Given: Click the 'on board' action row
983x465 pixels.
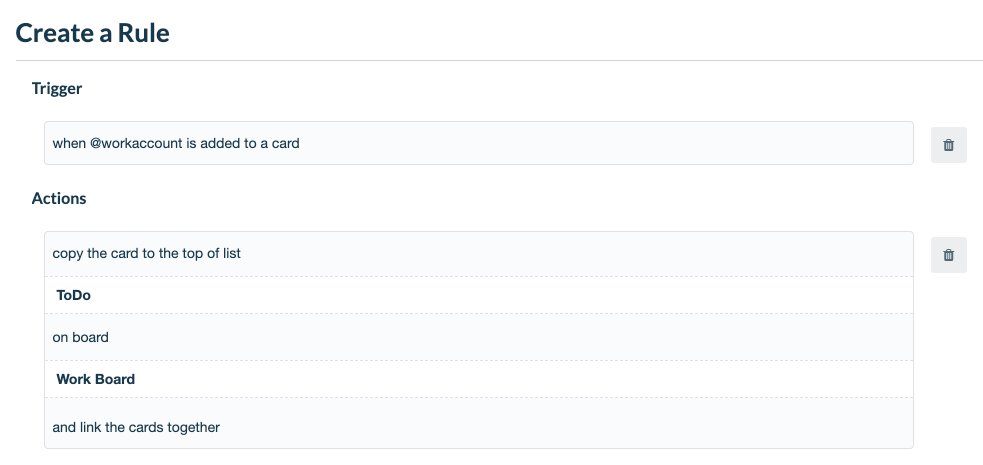Looking at the screenshot, I should 479,337.
